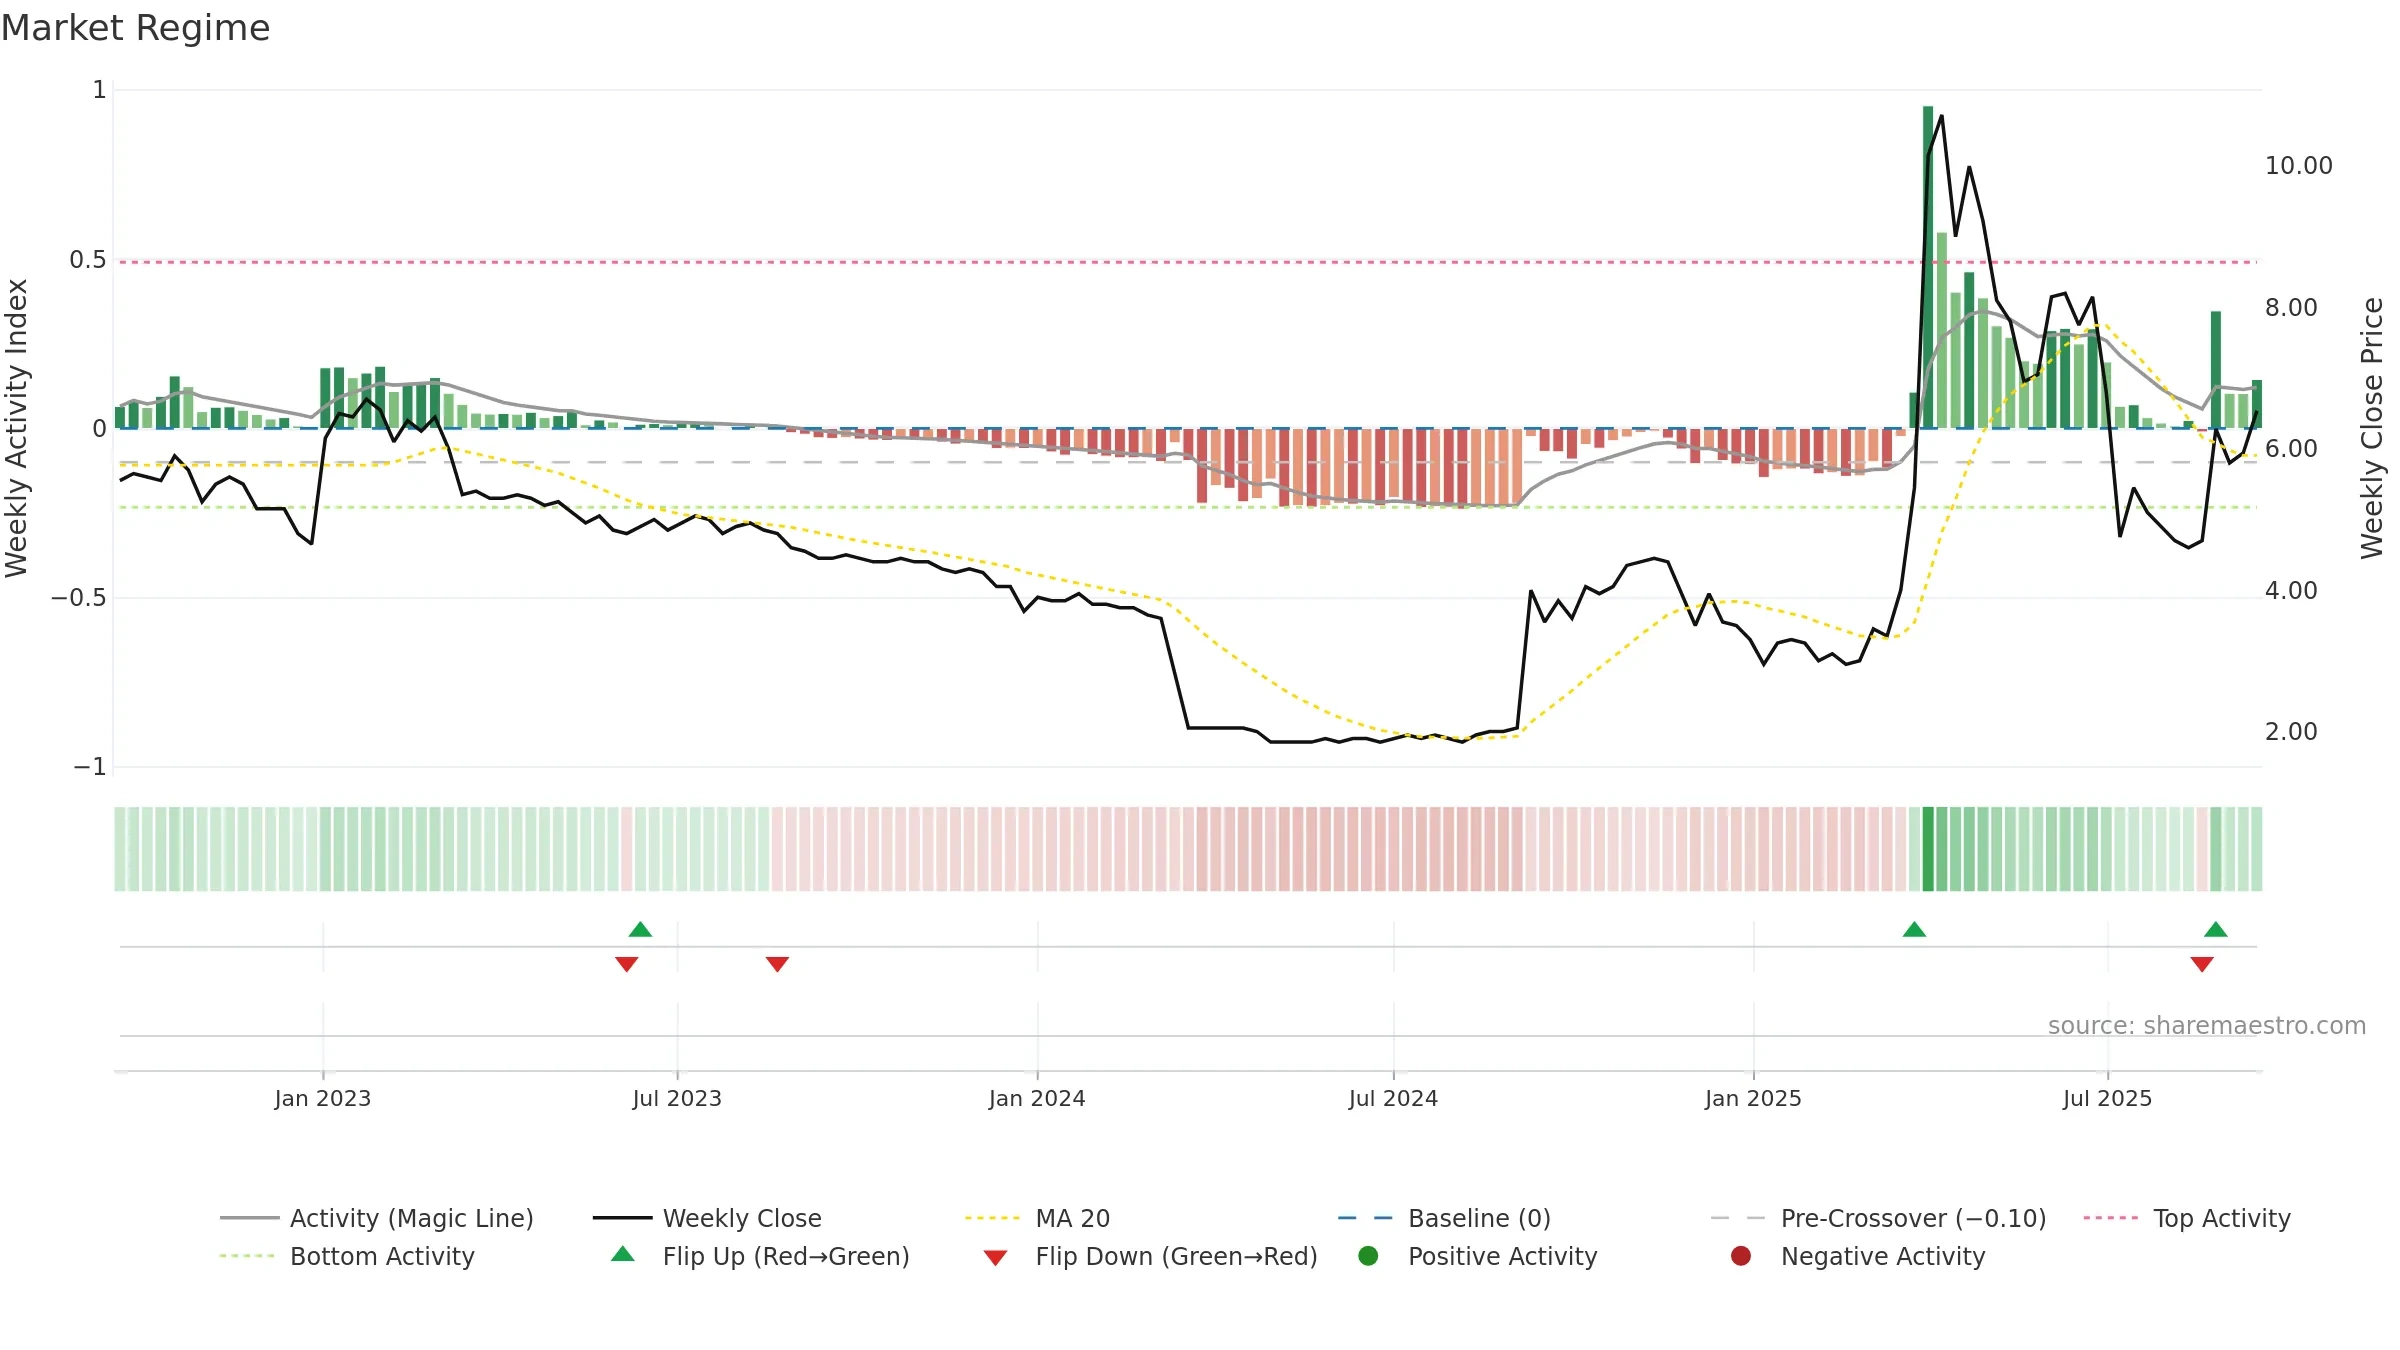Click the −1 activity axis tick
Image resolution: width=2400 pixels, height=1350 pixels.
[90, 767]
